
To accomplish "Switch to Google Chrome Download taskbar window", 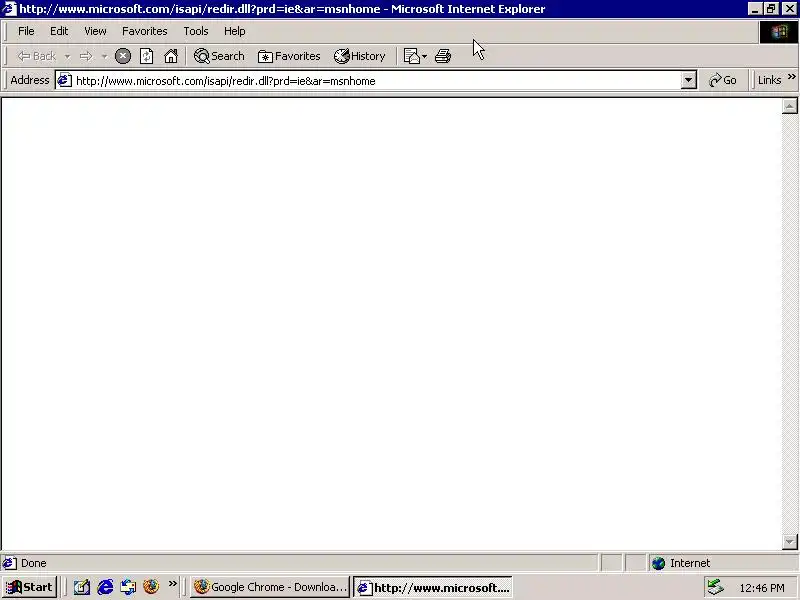I will click(270, 587).
